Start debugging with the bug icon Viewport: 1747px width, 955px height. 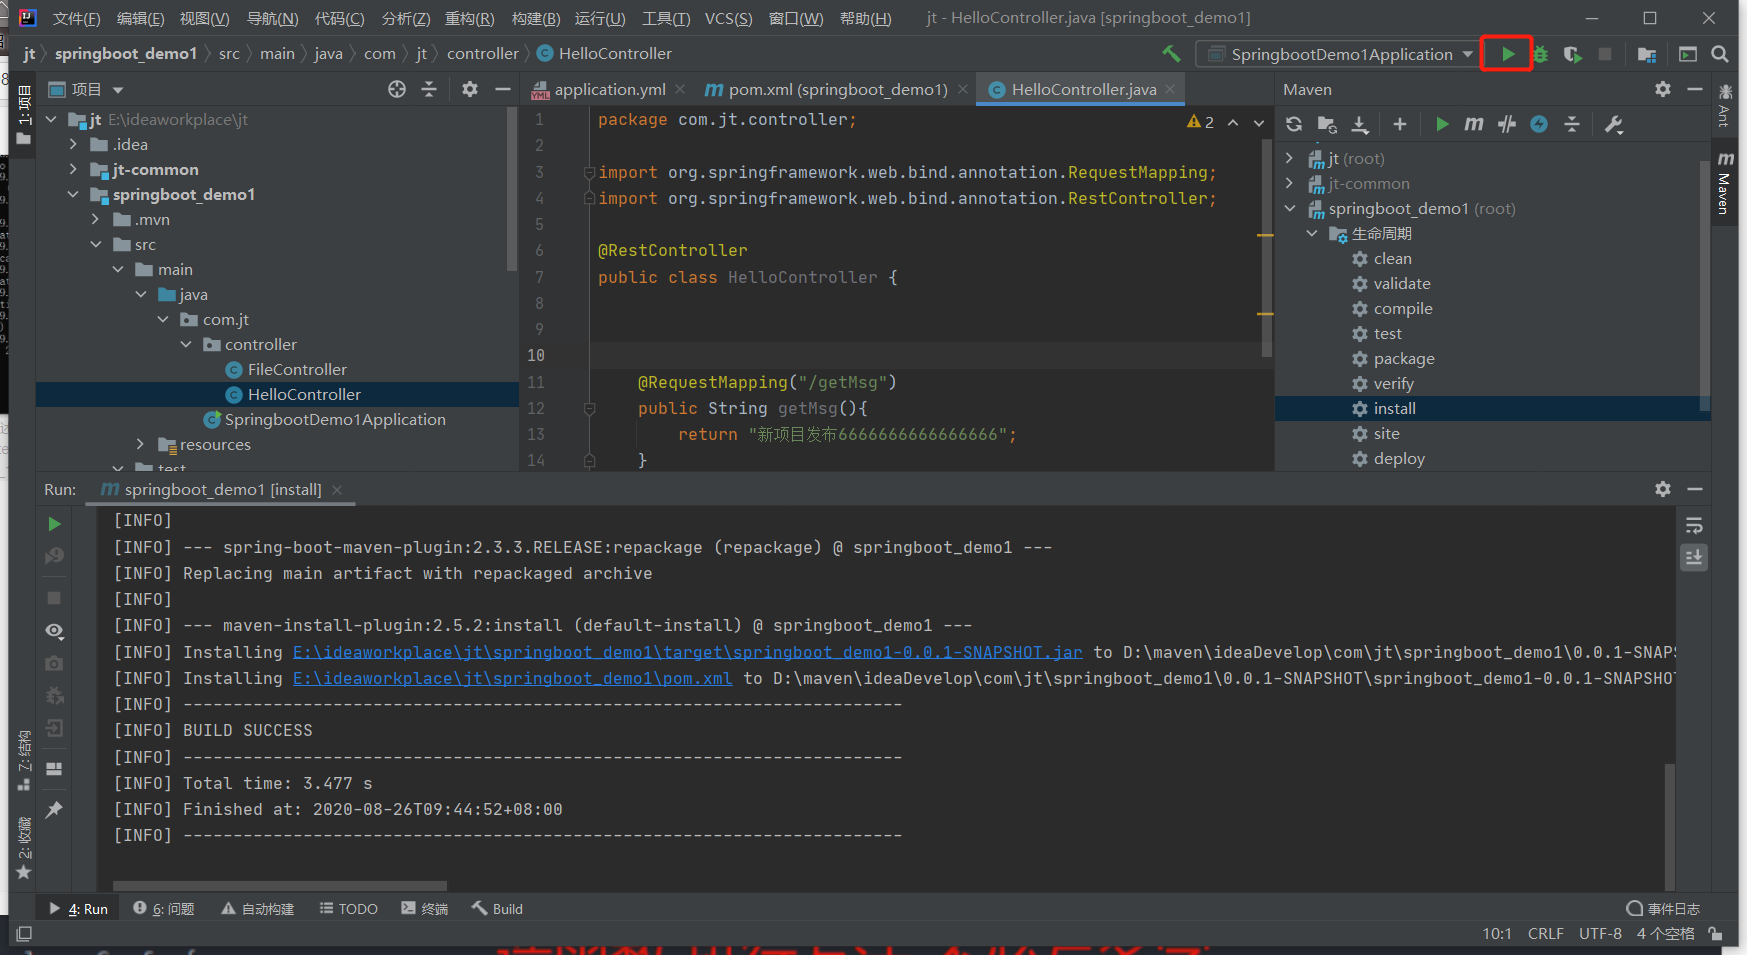click(x=1540, y=54)
